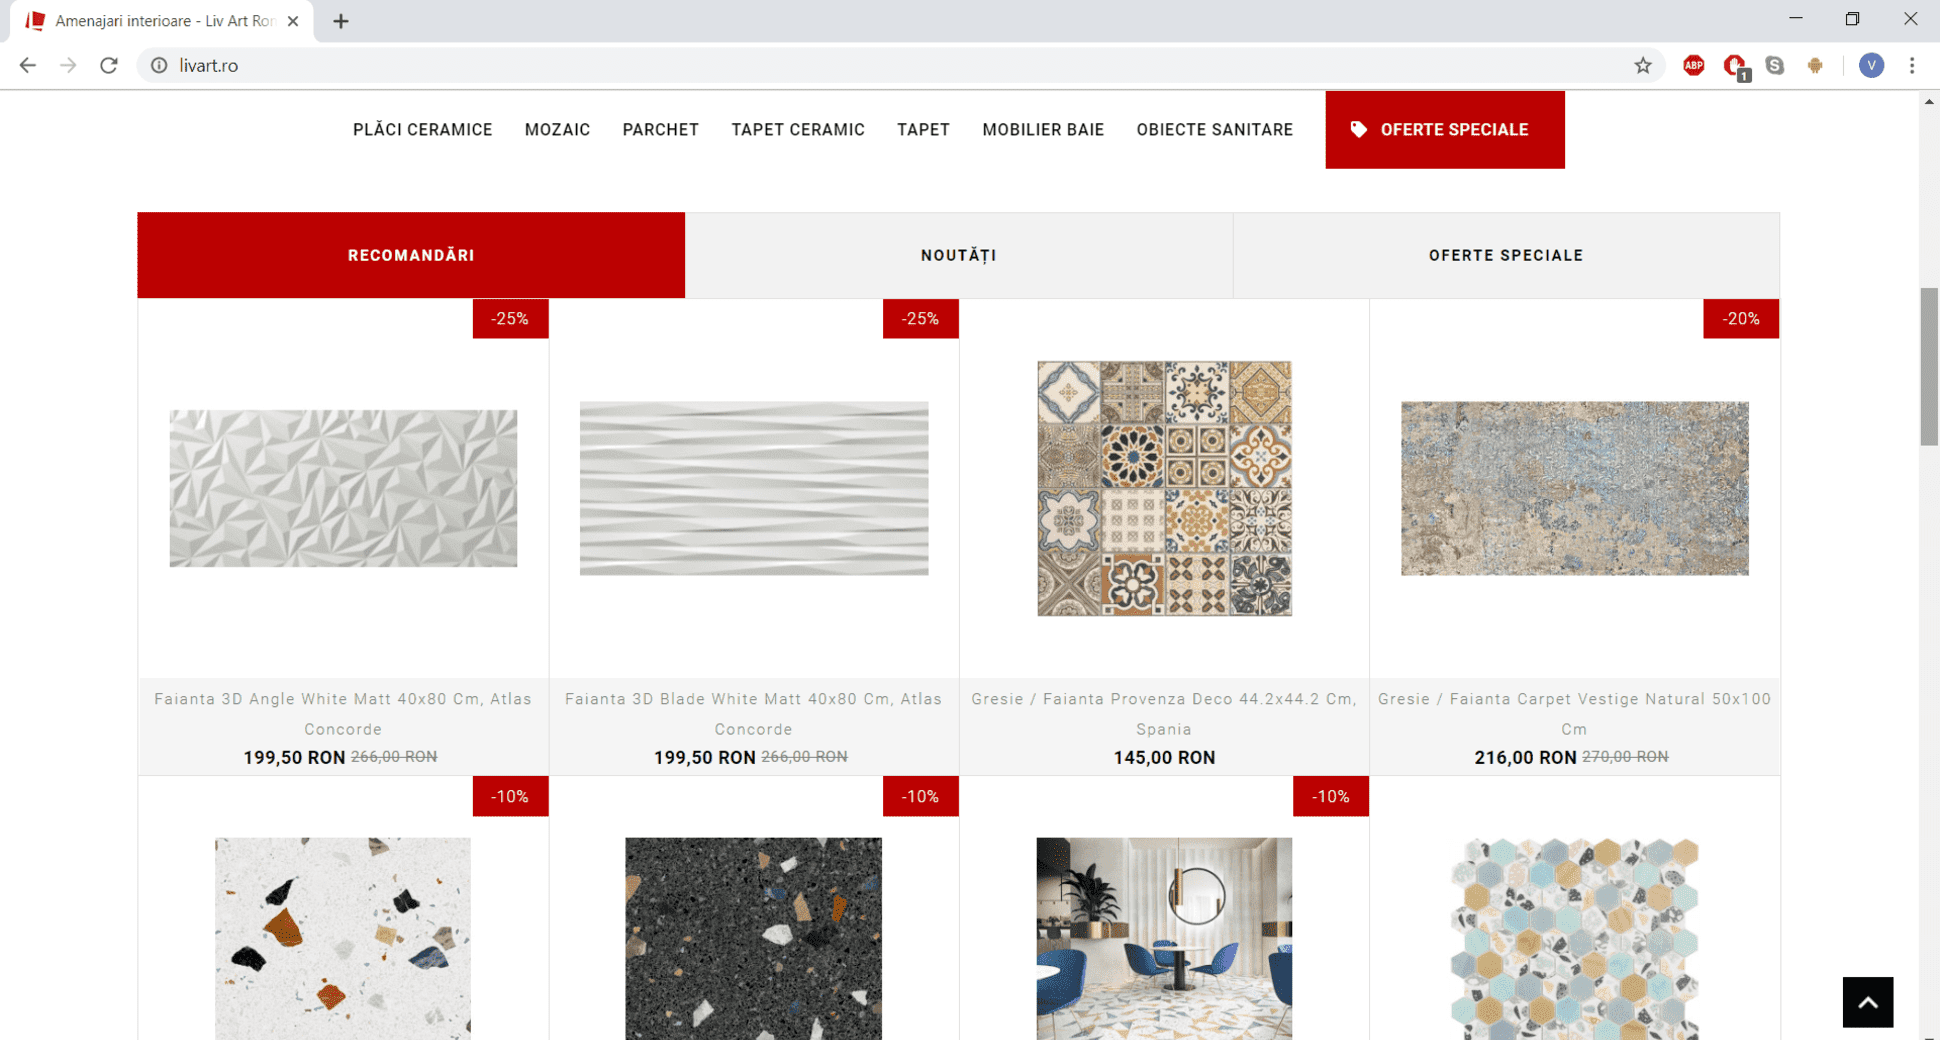Click the address bar URL field
The image size is (1940, 1040).
pyautogui.click(x=800, y=65)
